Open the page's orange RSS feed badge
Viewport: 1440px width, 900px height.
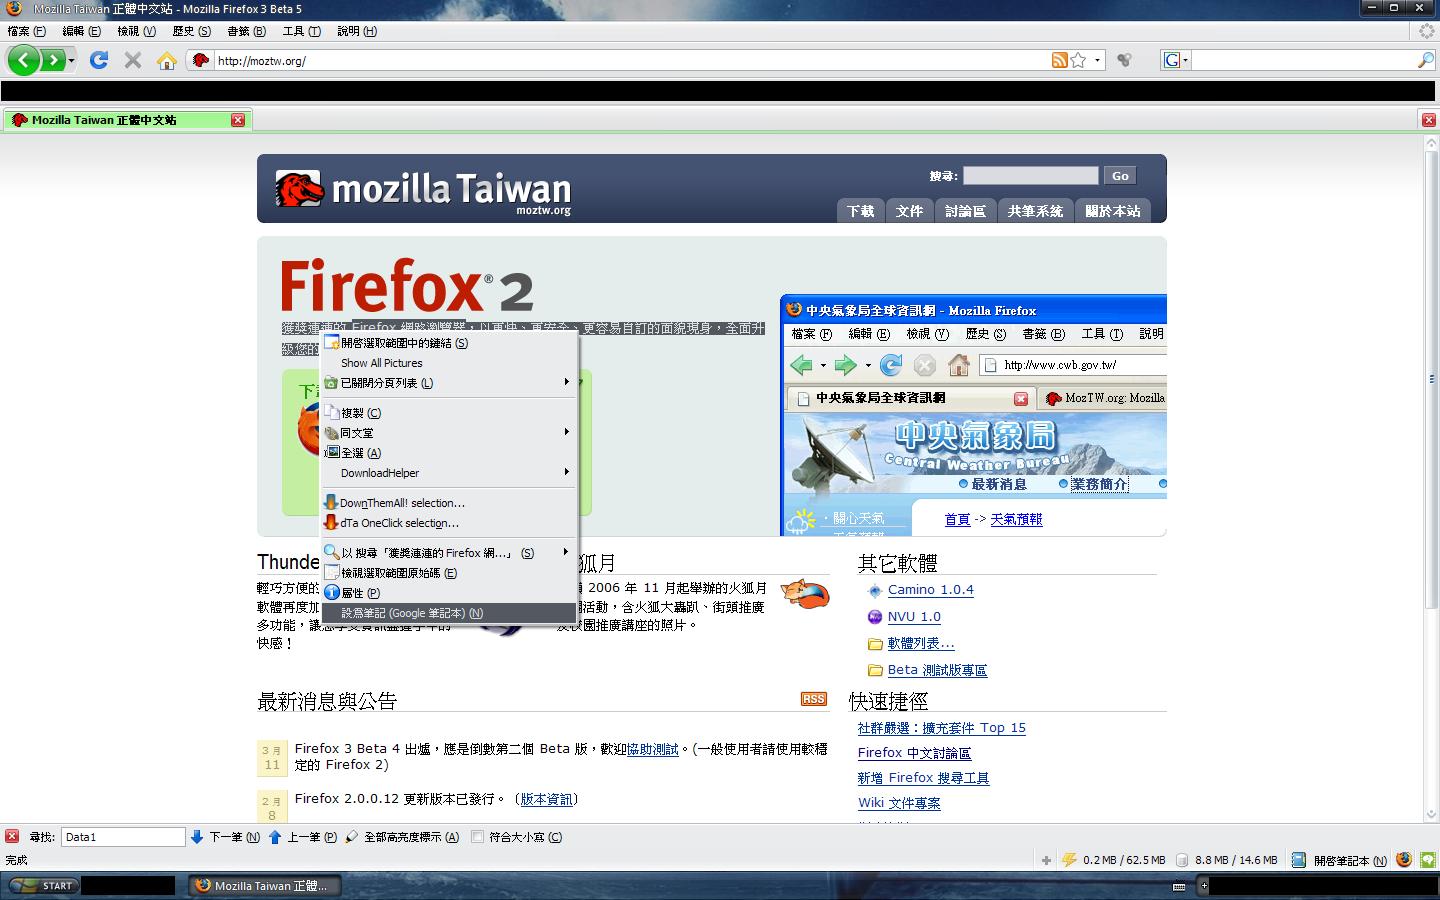coord(814,699)
